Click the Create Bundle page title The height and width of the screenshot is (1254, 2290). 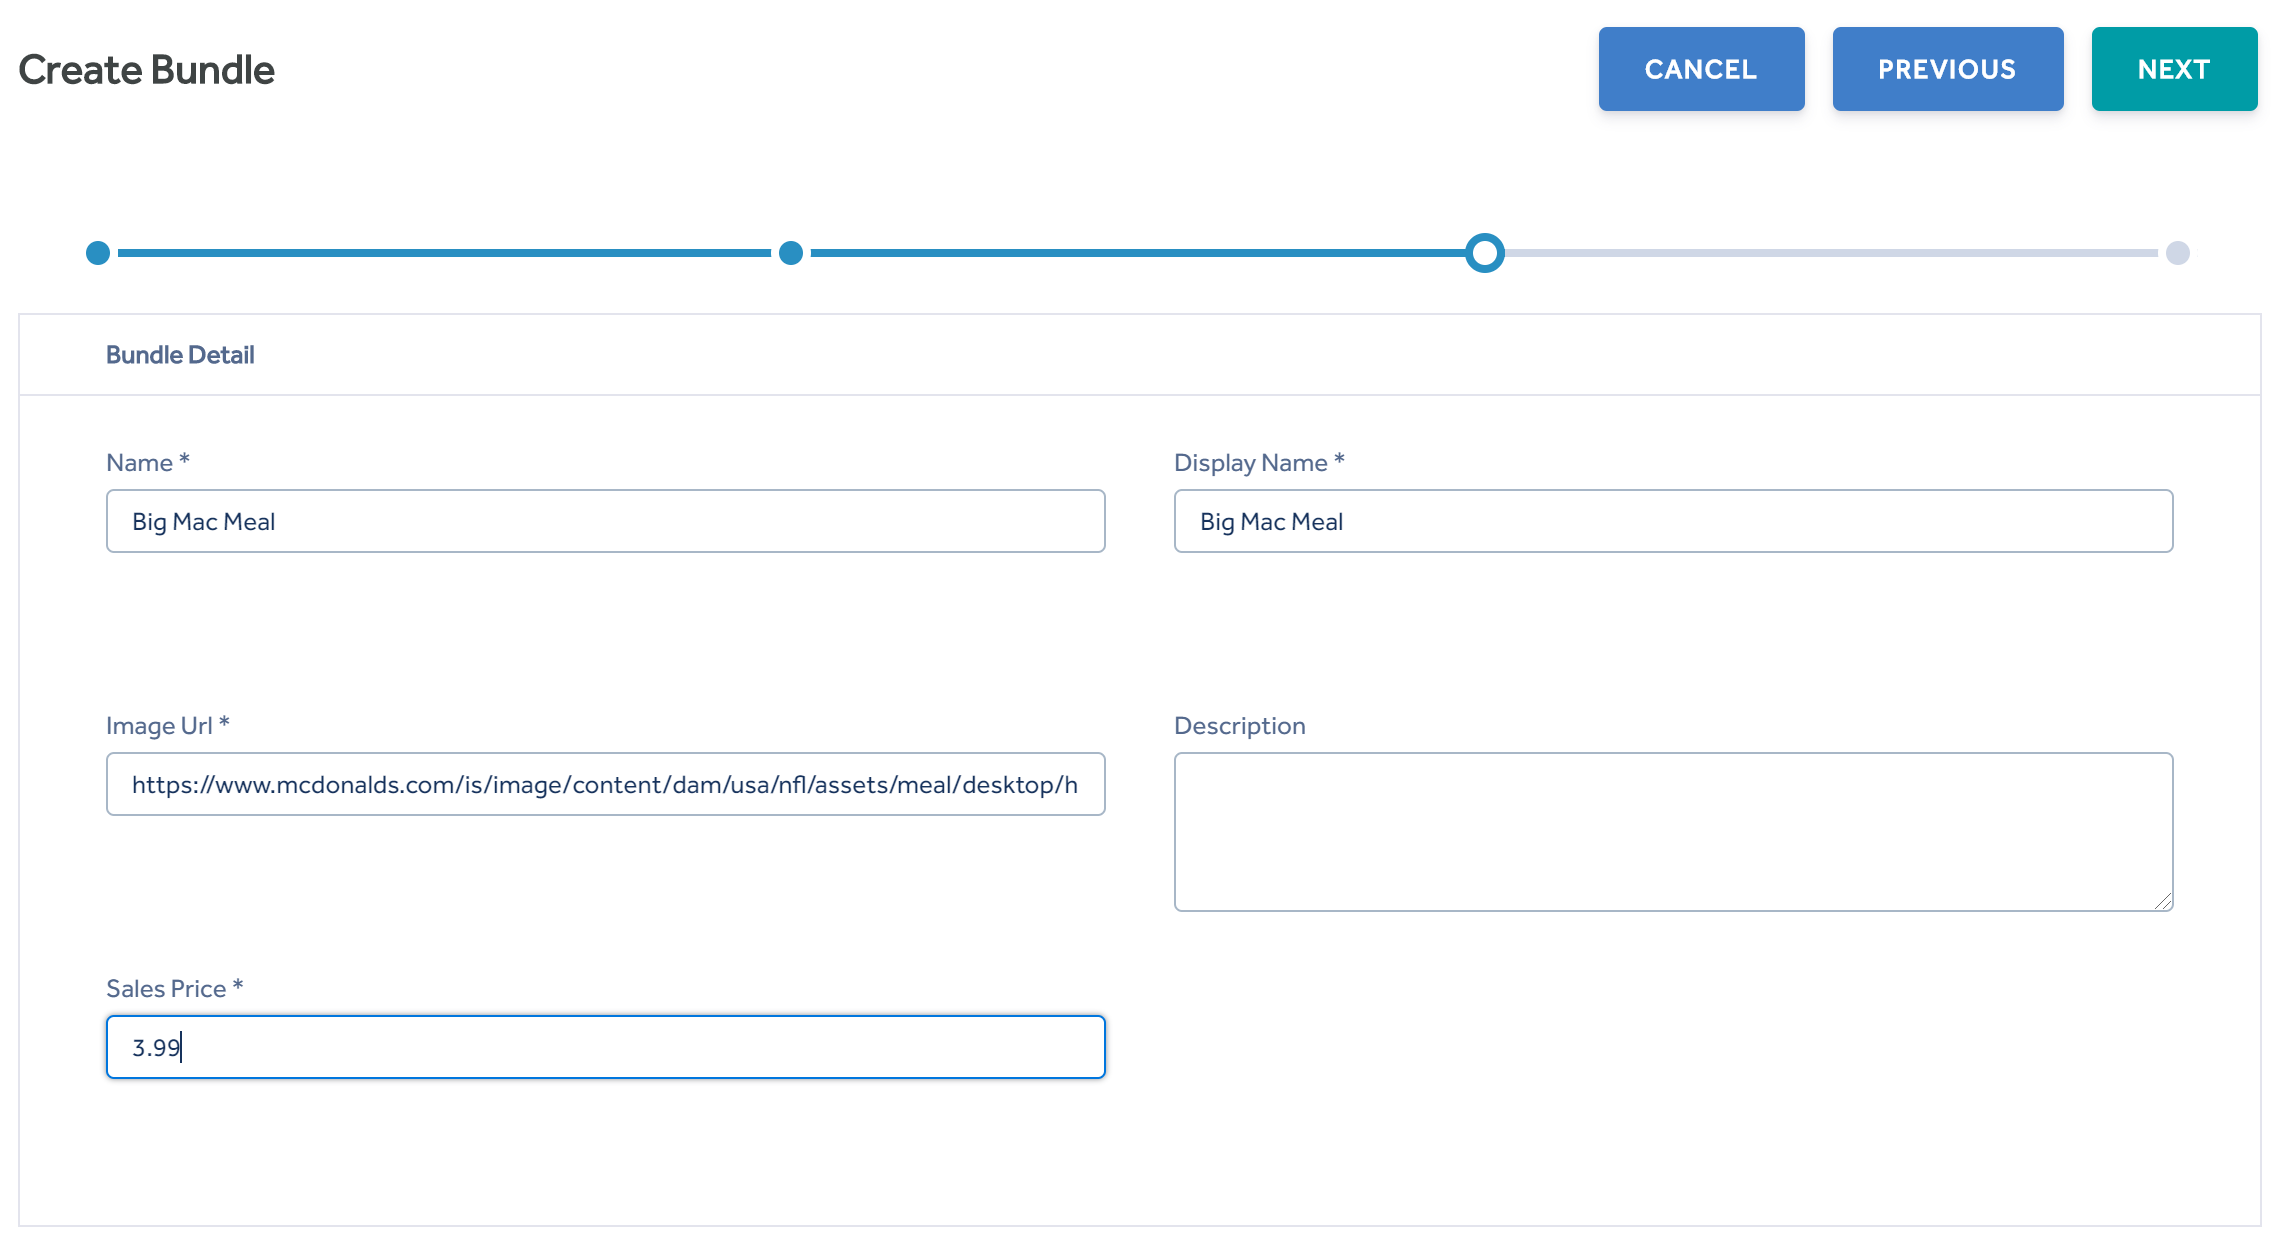coord(146,70)
